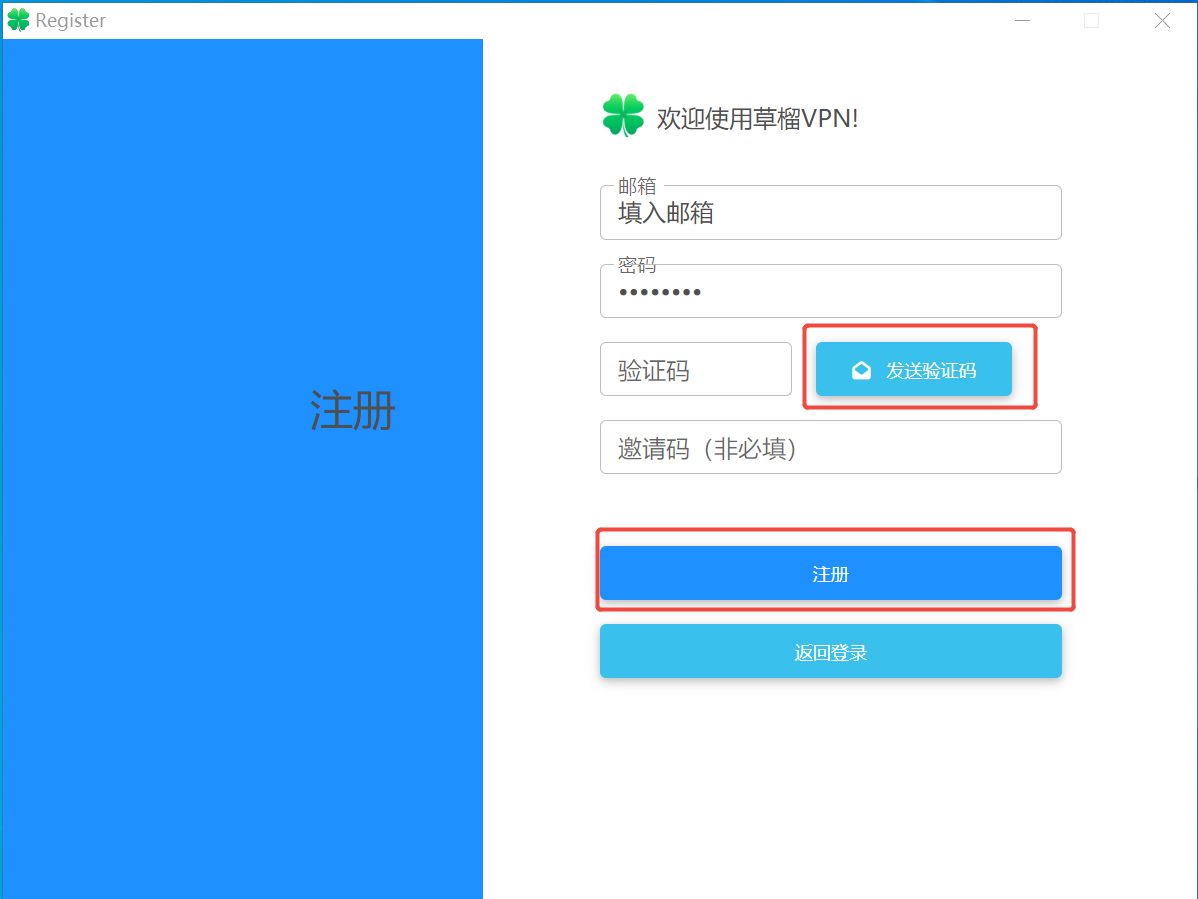The image size is (1198, 899).
Task: Click the envelope icon on the send code button
Action: [860, 371]
